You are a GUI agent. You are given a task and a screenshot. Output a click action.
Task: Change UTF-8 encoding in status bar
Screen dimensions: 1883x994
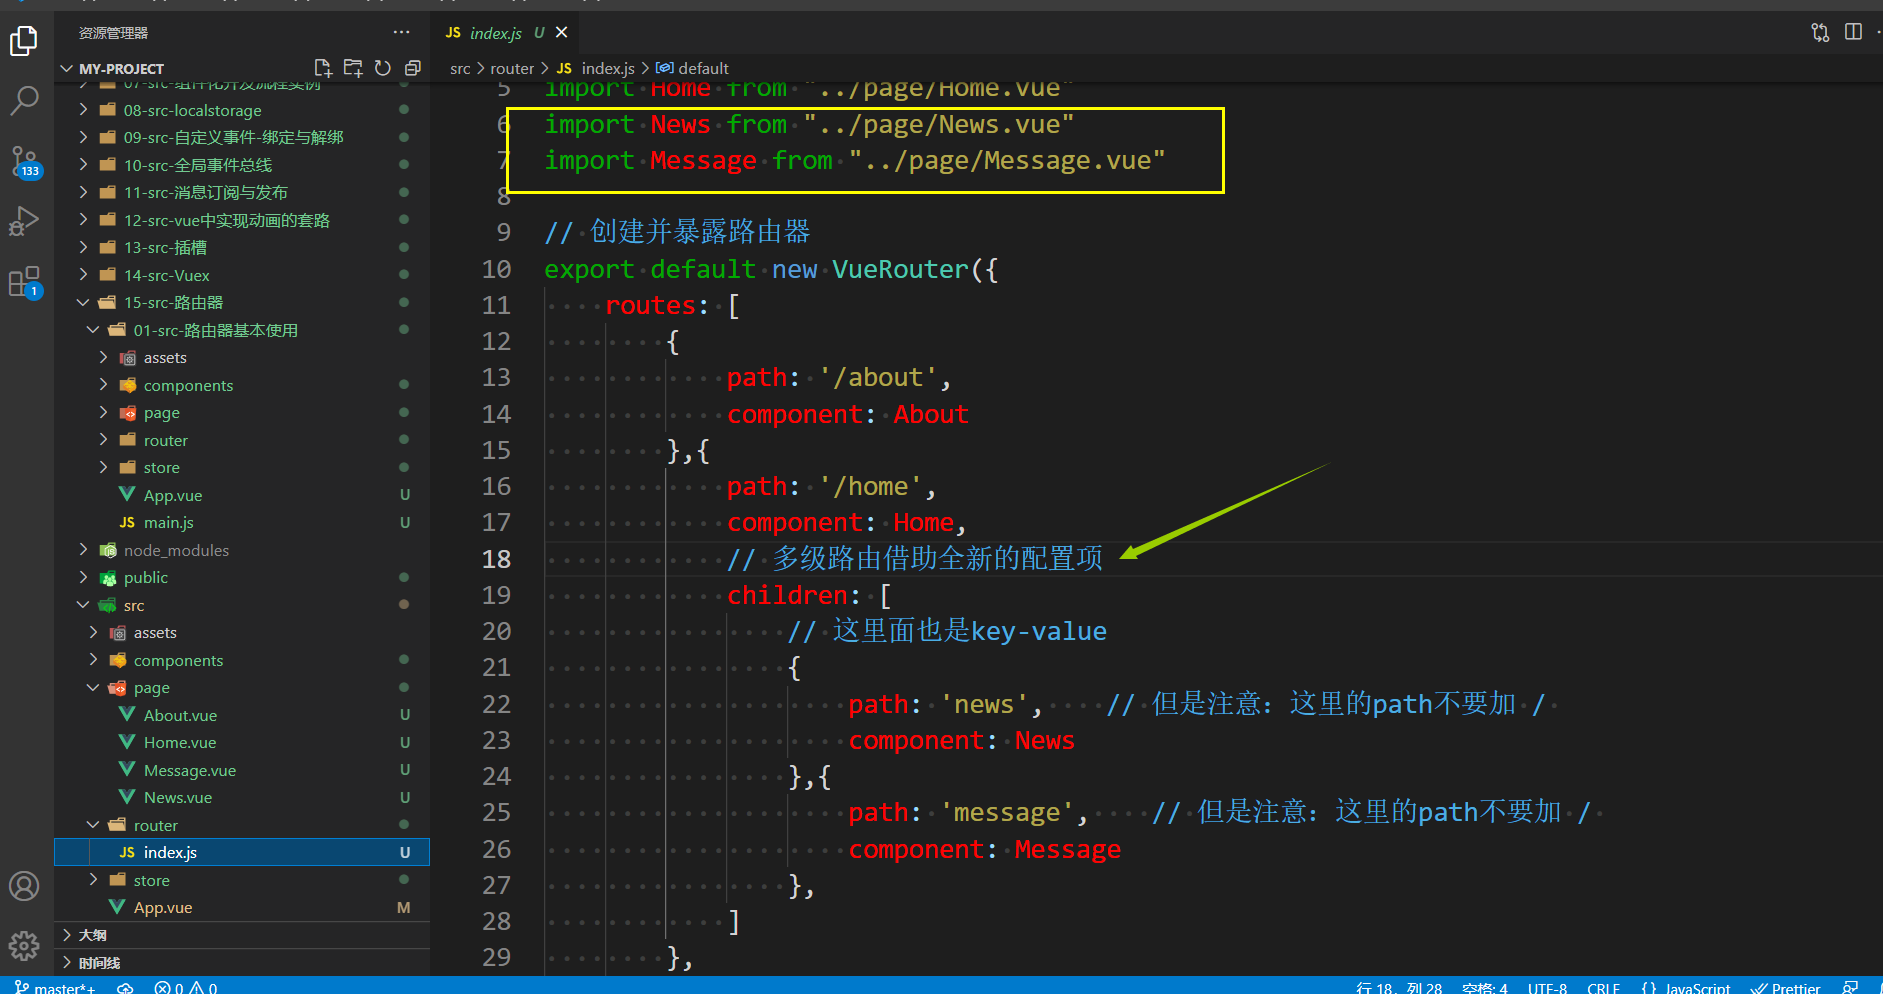1547,987
